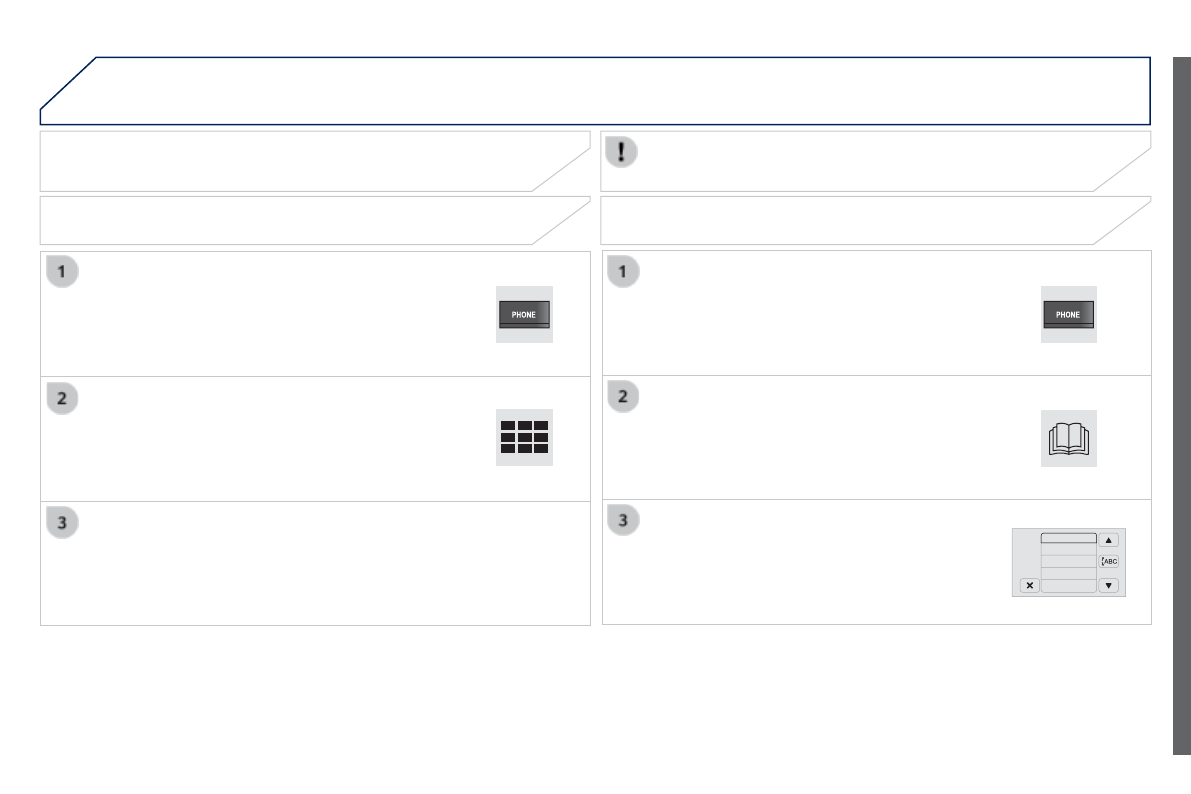1191x794 pixels.
Task: Tap the ABC alphabetical sort button
Action: 1108,561
